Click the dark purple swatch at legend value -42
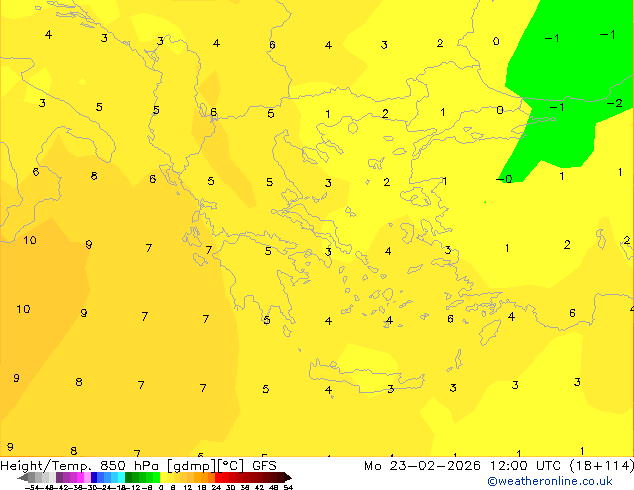This screenshot has height=490, width=634. pyautogui.click(x=59, y=477)
